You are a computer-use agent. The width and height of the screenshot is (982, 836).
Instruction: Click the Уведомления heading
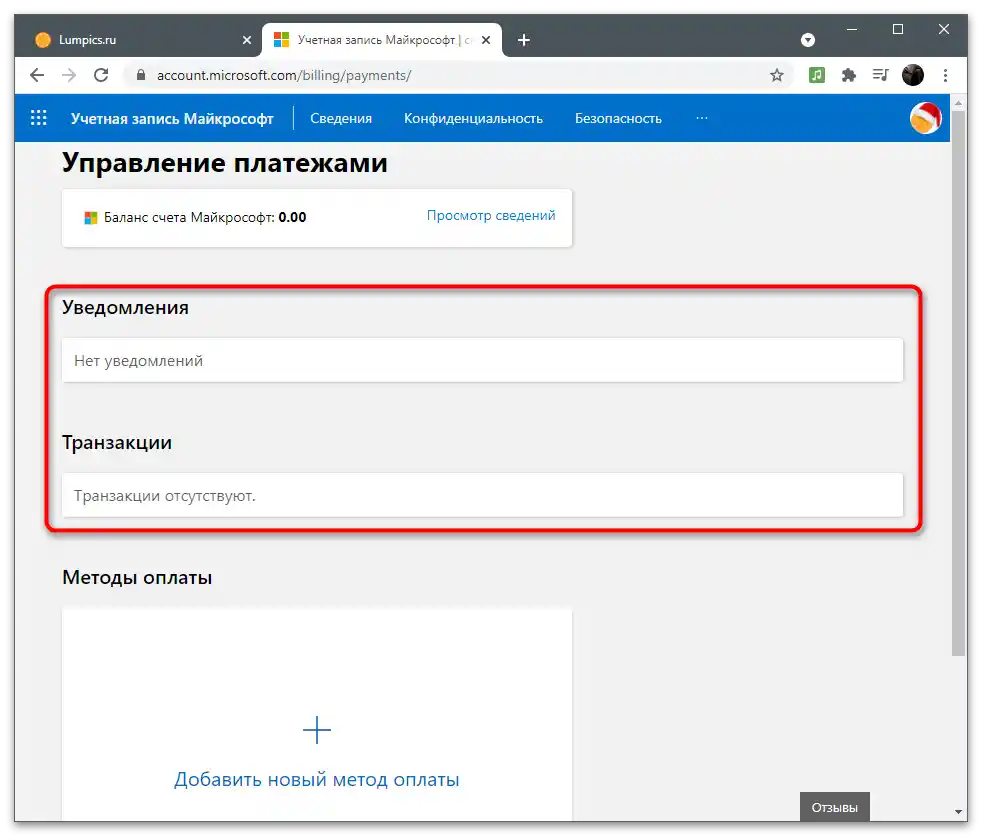click(x=125, y=307)
